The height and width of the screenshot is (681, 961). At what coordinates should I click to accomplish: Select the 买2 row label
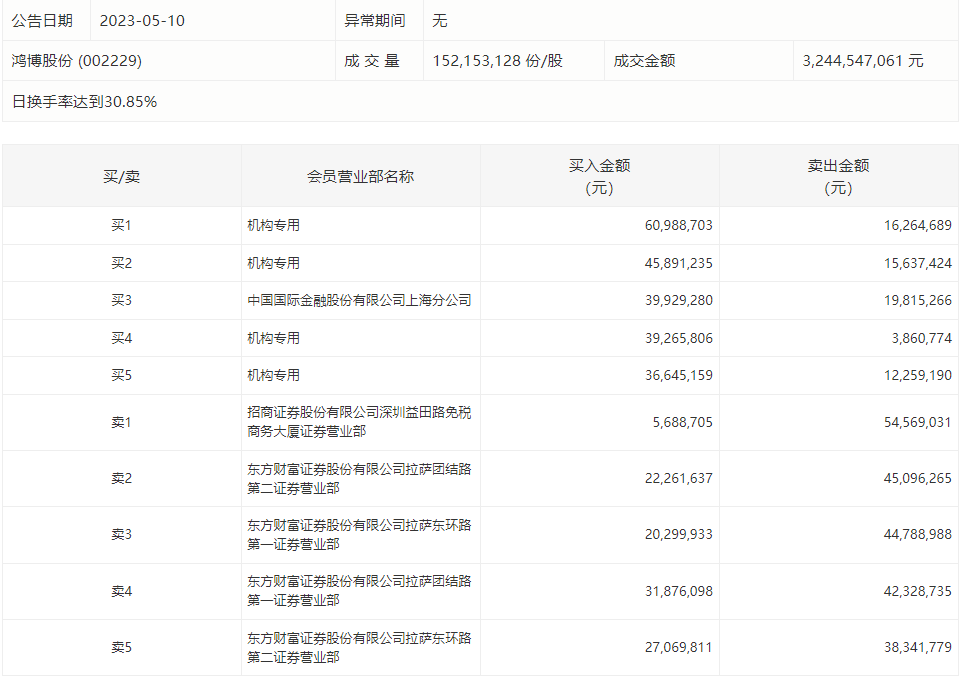click(x=121, y=264)
